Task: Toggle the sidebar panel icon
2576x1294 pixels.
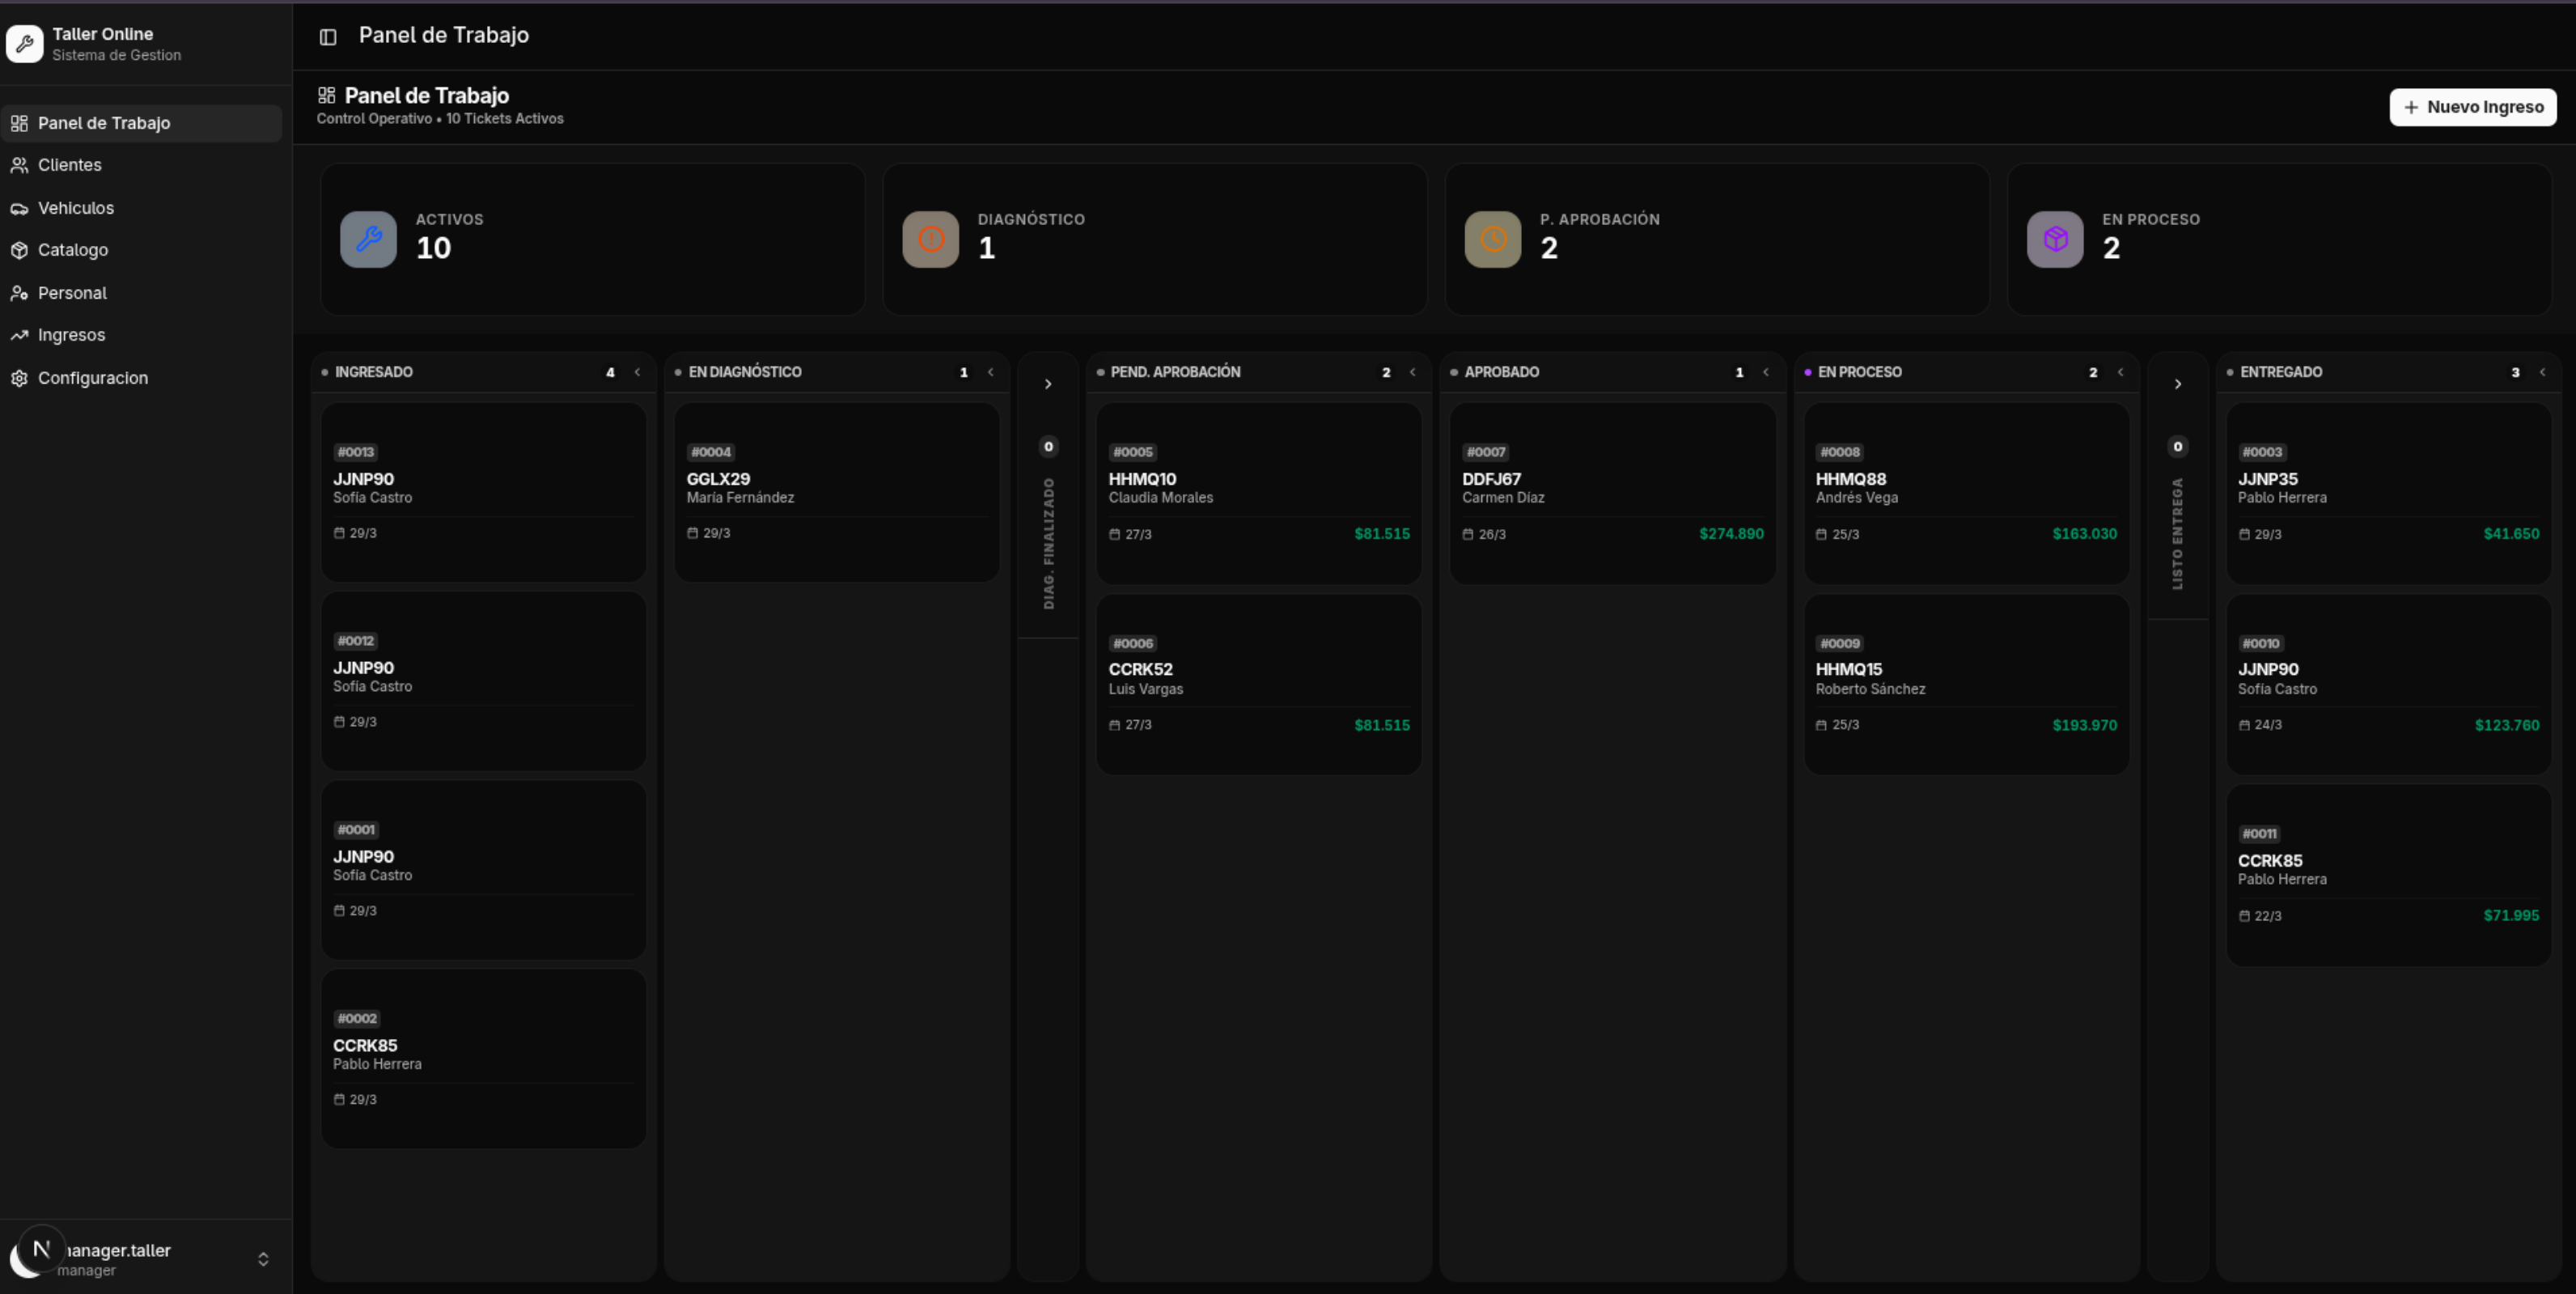Action: 327,37
